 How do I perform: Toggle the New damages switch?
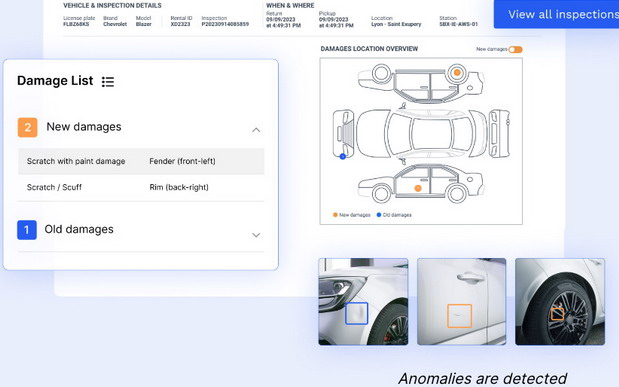[x=515, y=49]
